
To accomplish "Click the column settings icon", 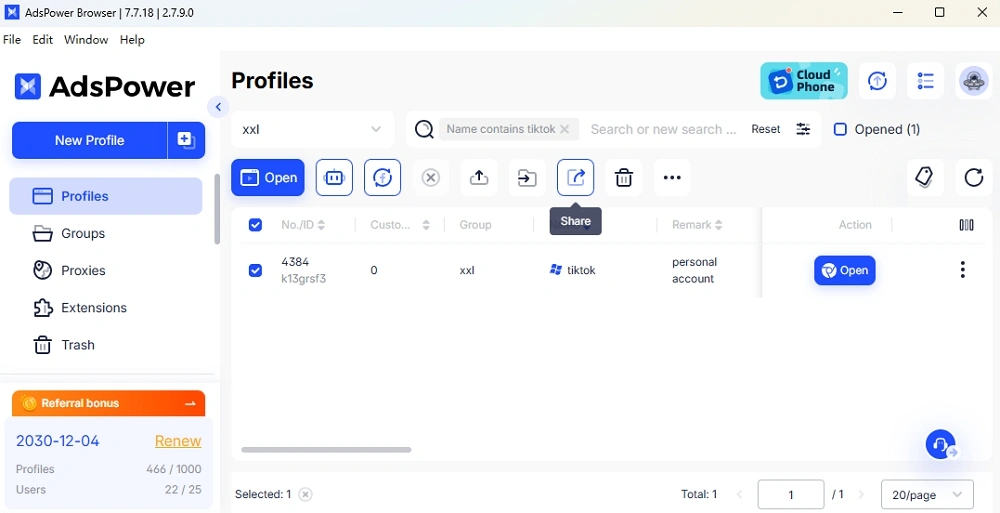I will point(966,225).
